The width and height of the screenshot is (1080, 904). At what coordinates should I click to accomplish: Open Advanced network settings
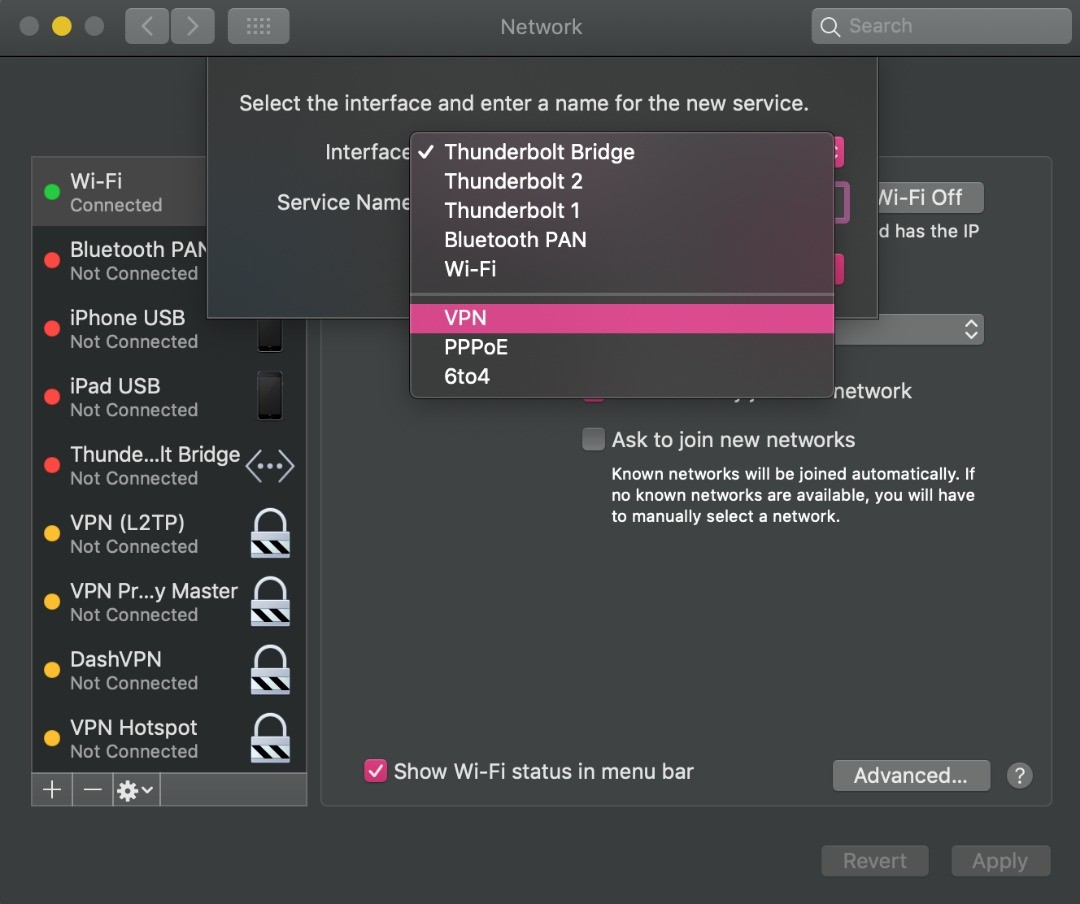click(910, 775)
